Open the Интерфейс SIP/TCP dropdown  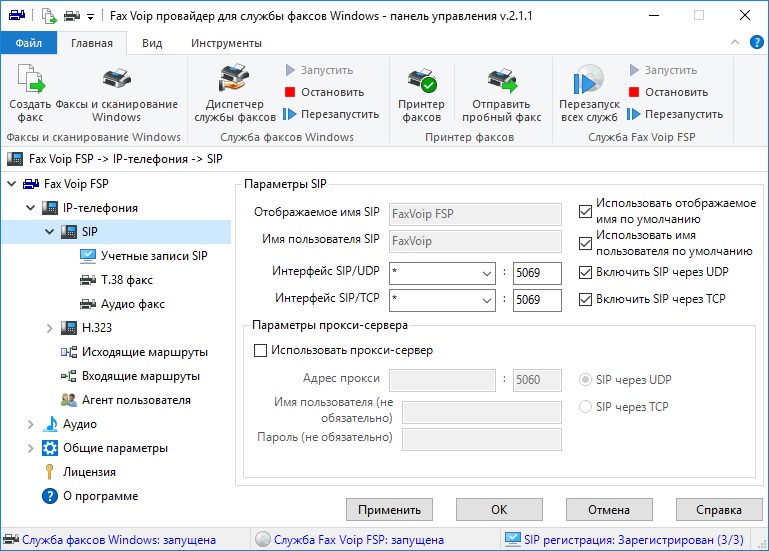pos(442,300)
